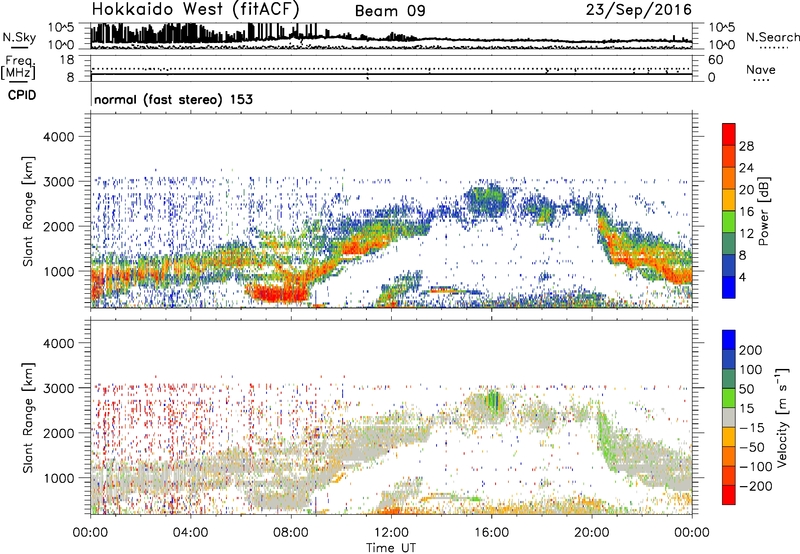Click velocity scale value 100
The height and width of the screenshot is (554, 800).
point(751,369)
